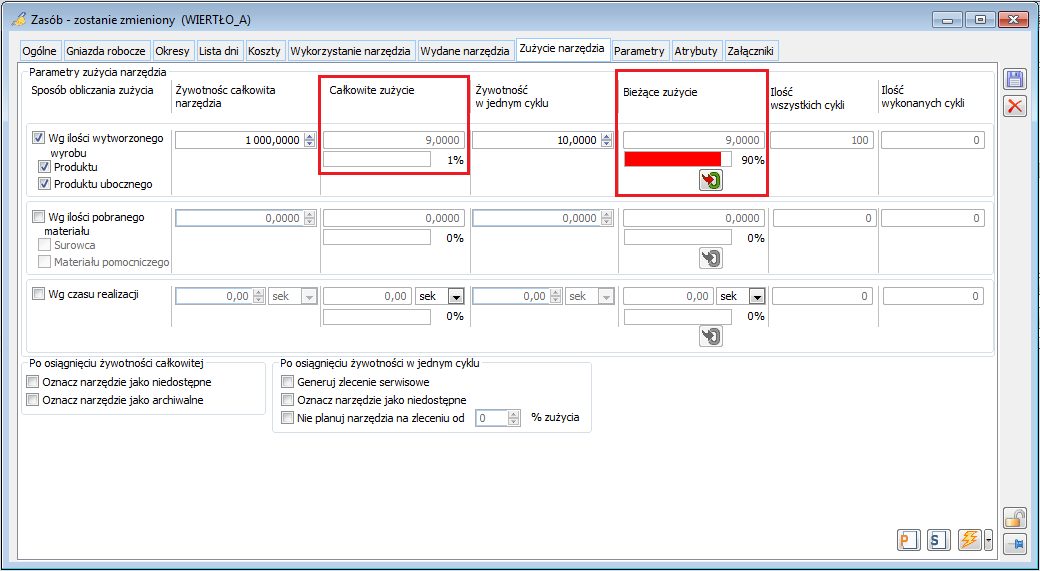Uncheck the Produktu checkbox
The image size is (1040, 571).
pos(44,166)
